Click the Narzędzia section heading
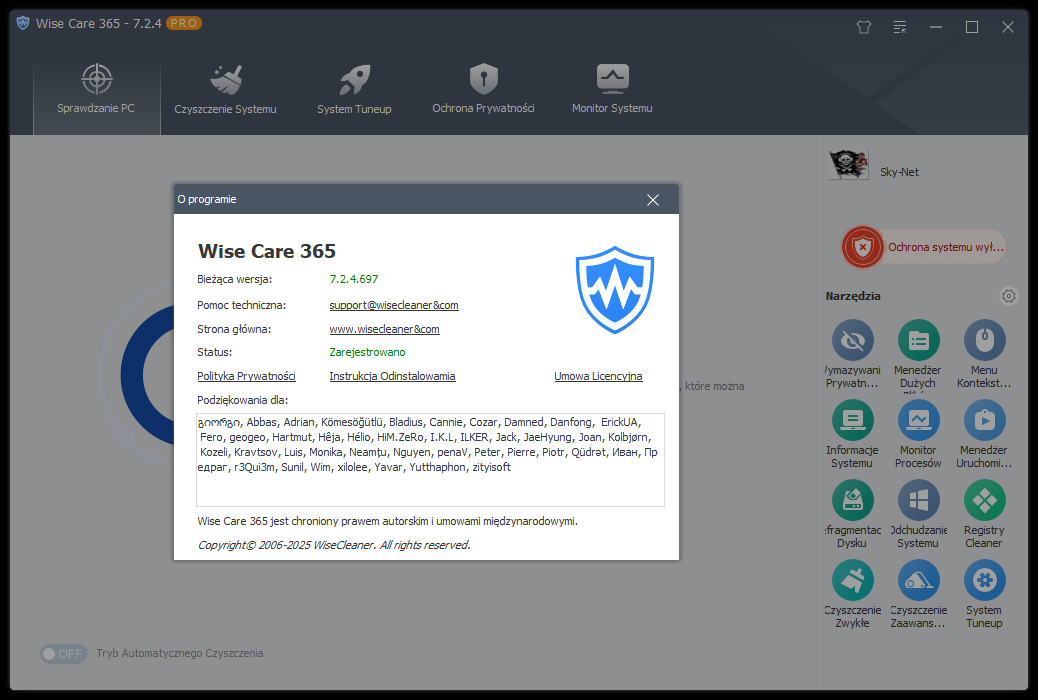Screen dimensions: 1038x700 point(853,296)
